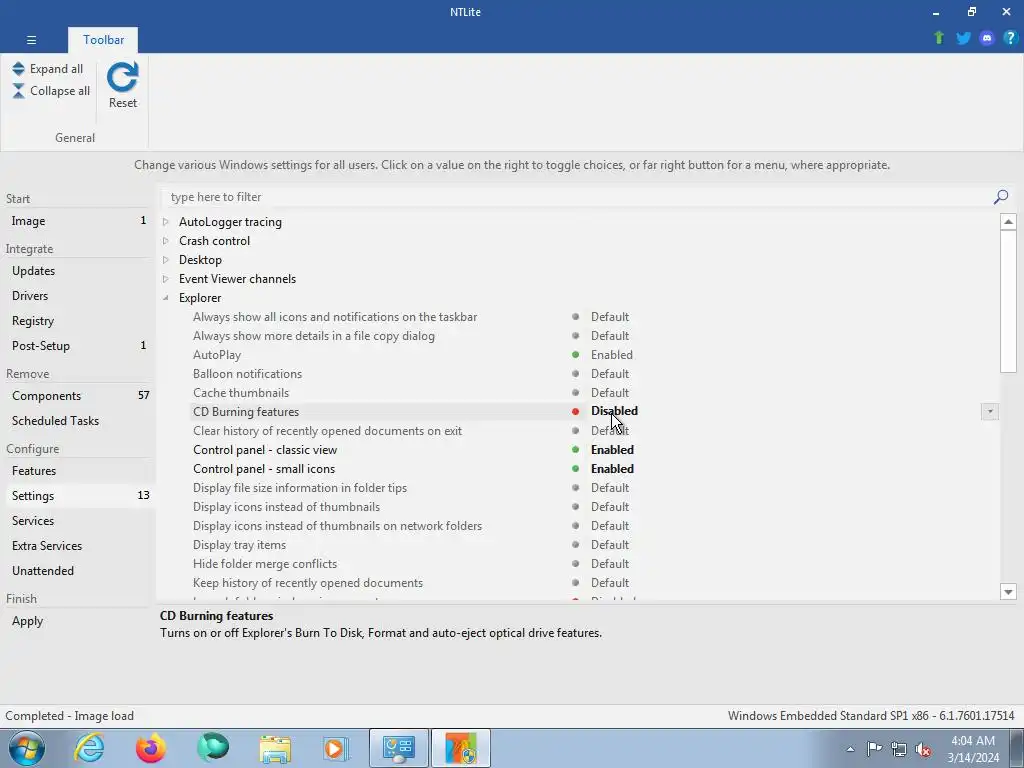
Task: Launch Firefox from the taskbar
Action: (151, 748)
